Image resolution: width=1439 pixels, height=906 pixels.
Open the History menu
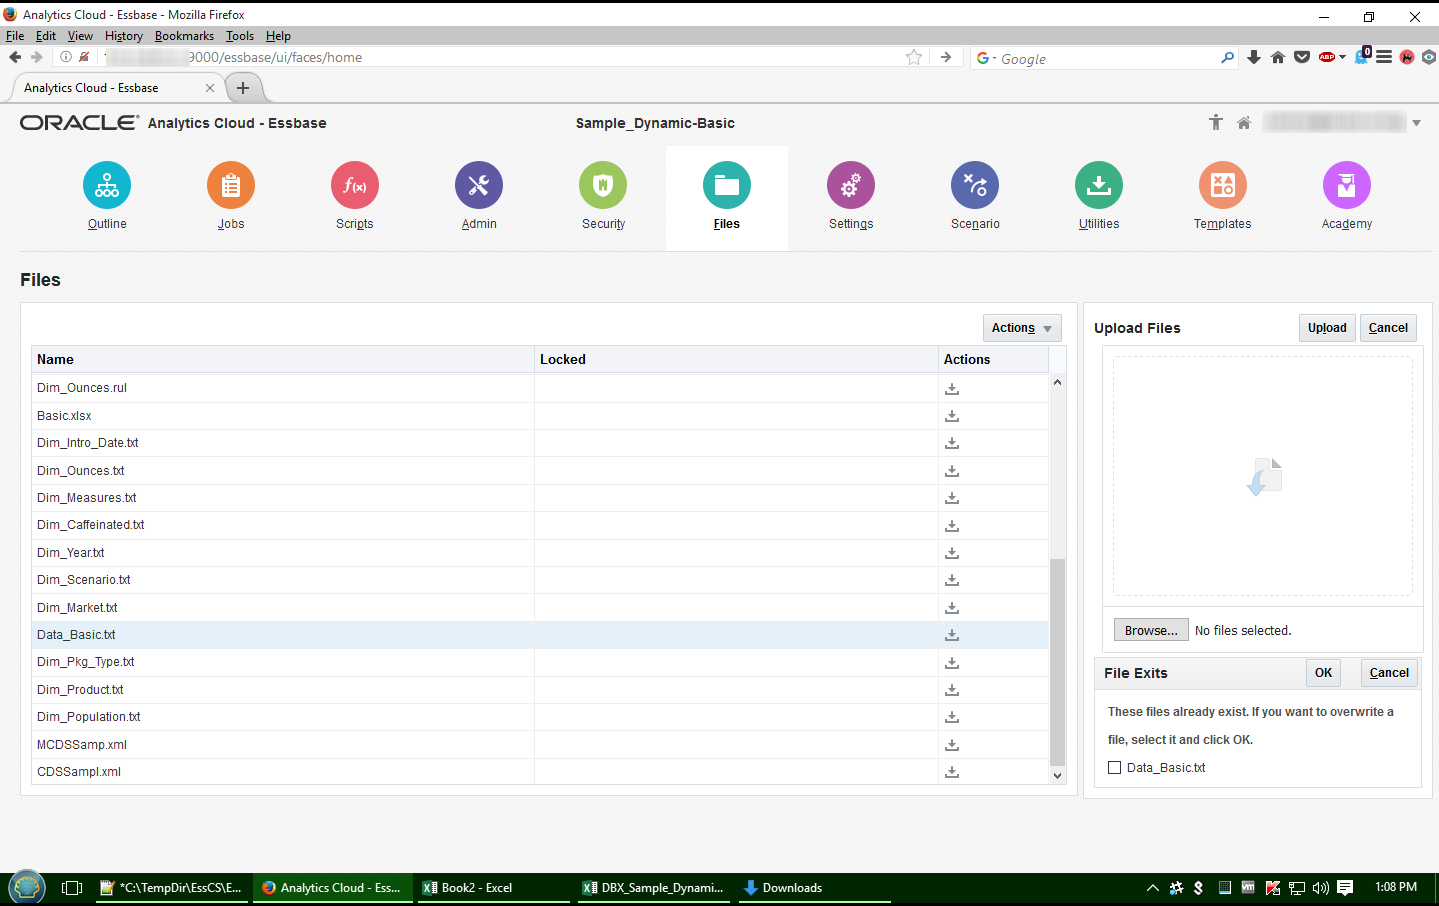point(124,36)
